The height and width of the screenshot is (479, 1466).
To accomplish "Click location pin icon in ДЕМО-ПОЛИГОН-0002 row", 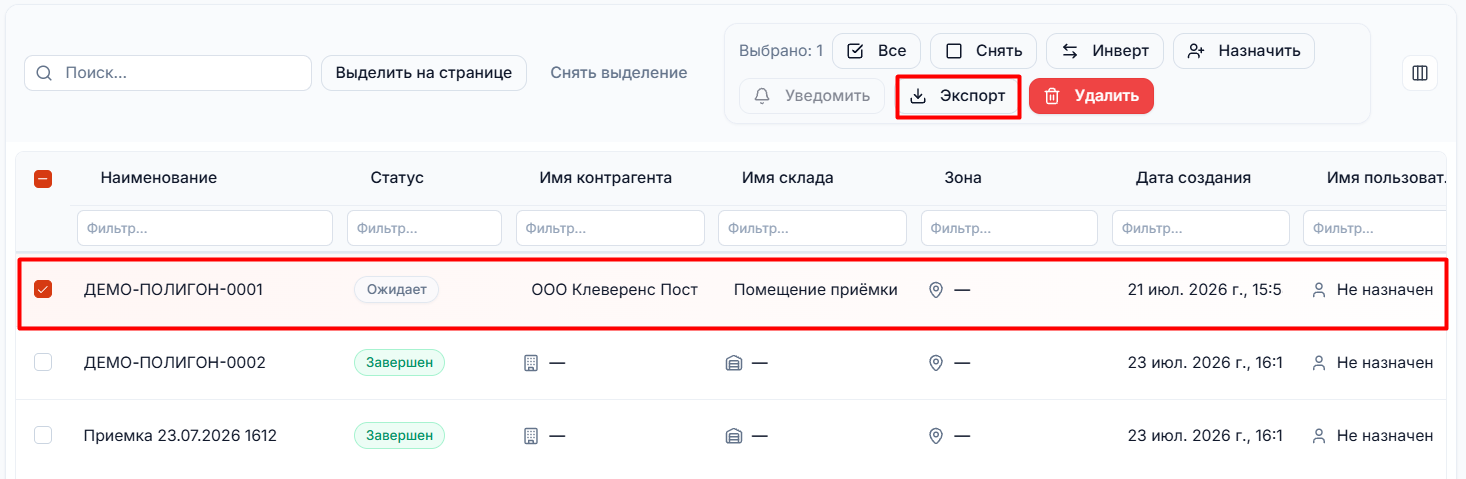I will coord(936,363).
